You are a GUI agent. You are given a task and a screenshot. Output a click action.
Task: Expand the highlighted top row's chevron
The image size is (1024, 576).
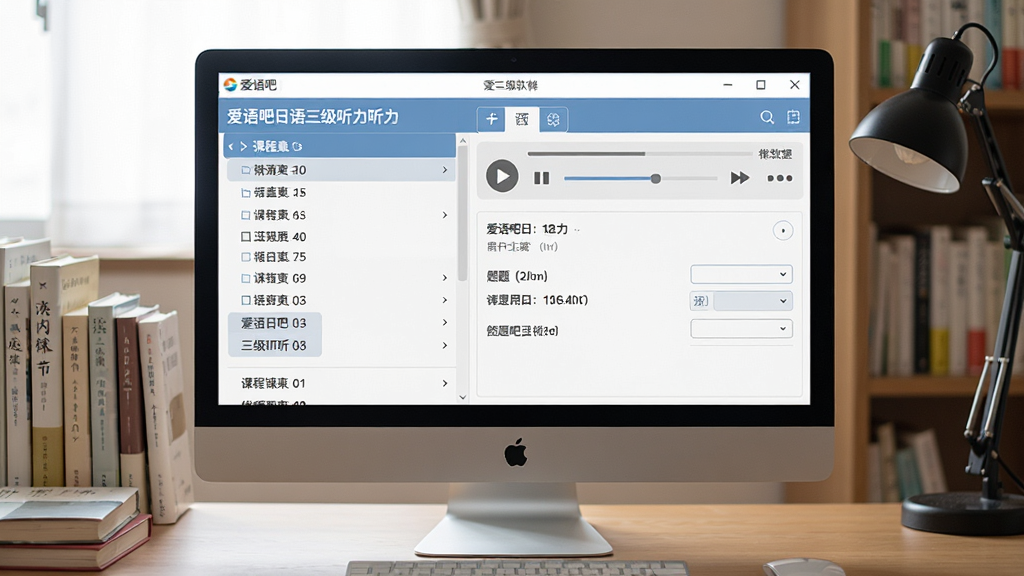[x=445, y=170]
